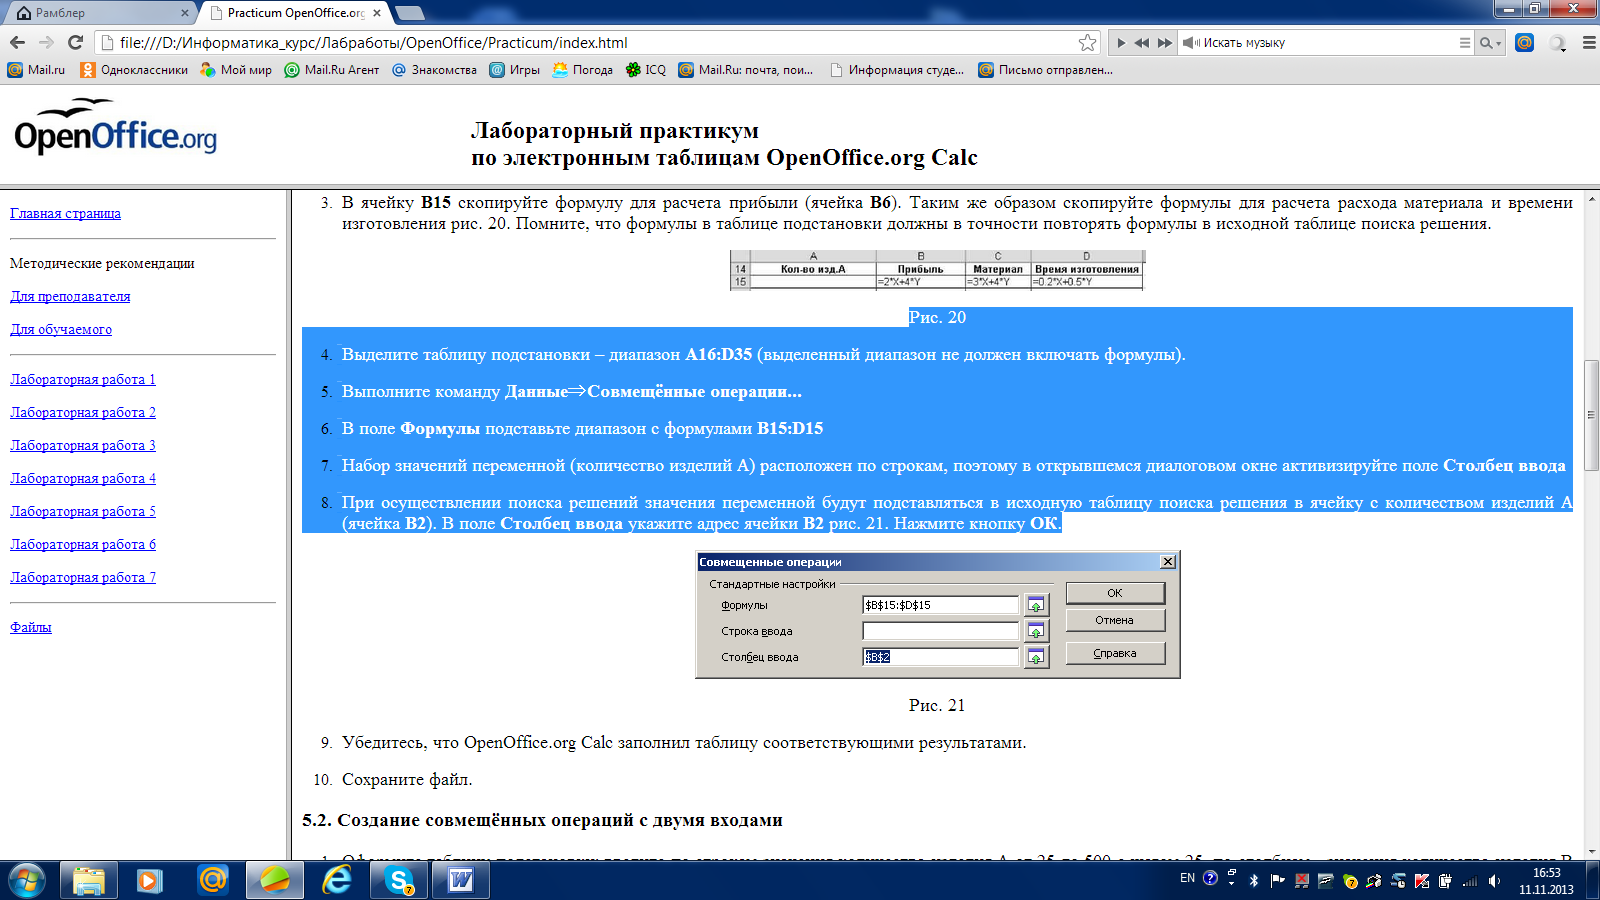Open the Windows Start menu
Screen dimensions: 1600x900
tap(26, 880)
